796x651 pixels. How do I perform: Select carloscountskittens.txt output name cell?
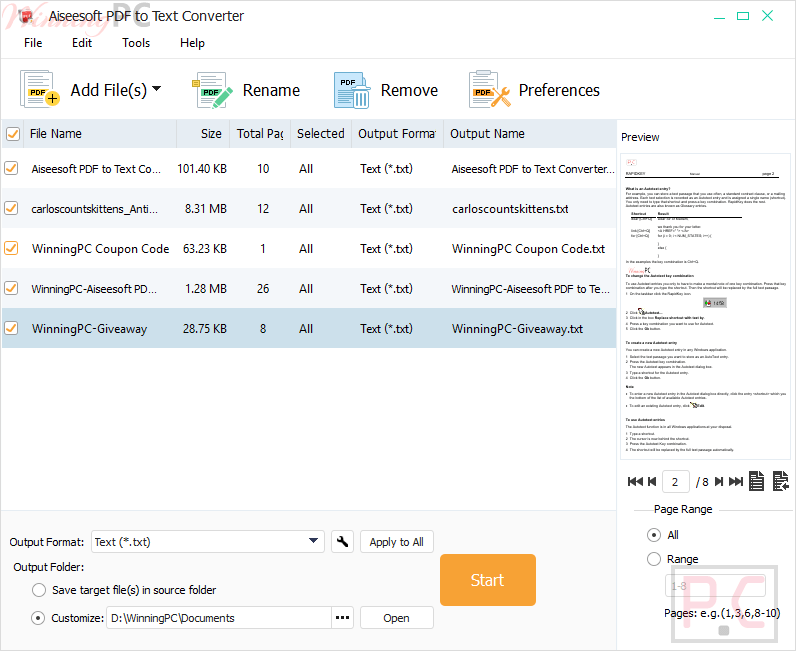(510, 209)
